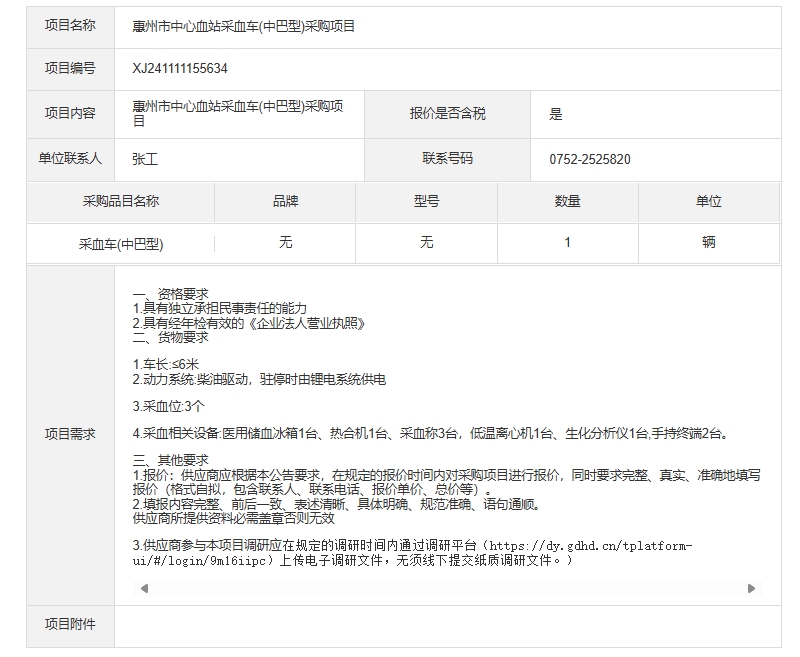Click the line 供应商所提供资料必需盖章否则无效

(233, 519)
